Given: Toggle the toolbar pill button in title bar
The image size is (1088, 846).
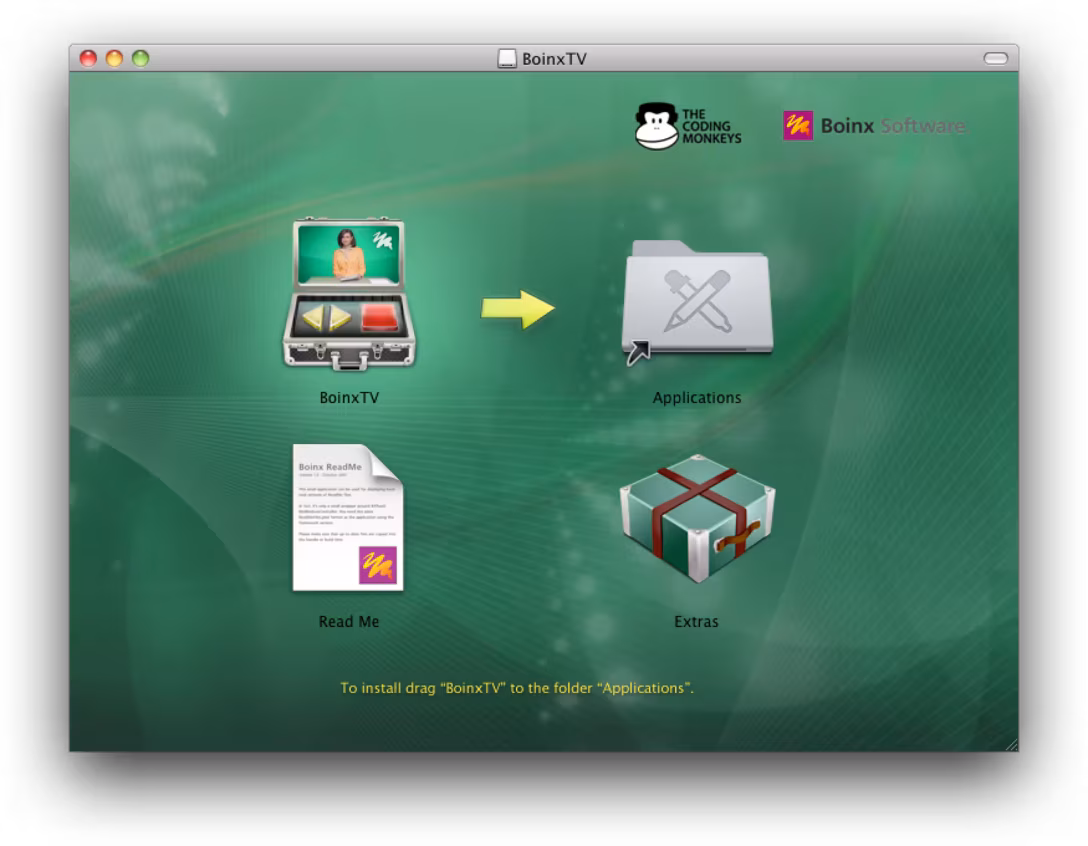Looking at the screenshot, I should click(x=995, y=58).
